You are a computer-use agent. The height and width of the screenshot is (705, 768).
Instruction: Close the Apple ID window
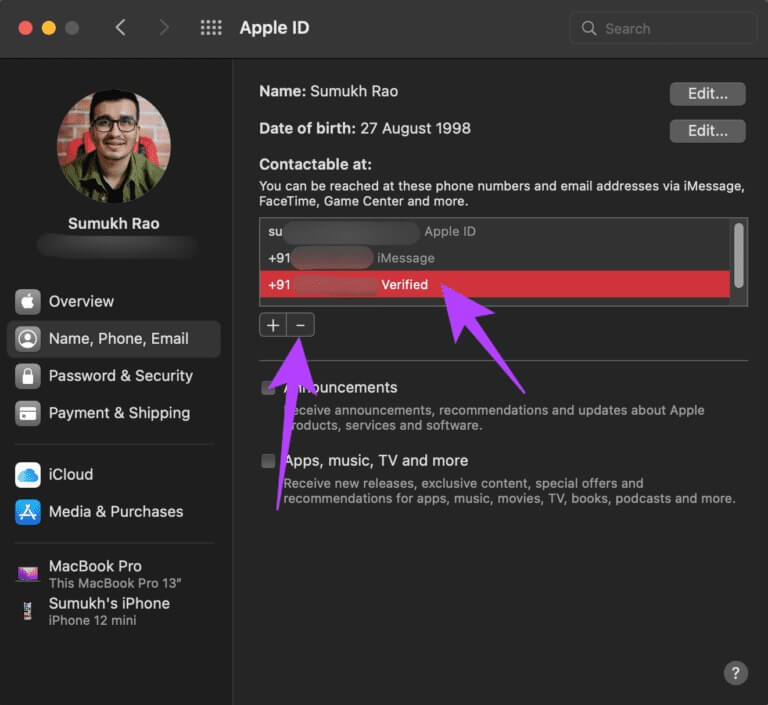[25, 28]
